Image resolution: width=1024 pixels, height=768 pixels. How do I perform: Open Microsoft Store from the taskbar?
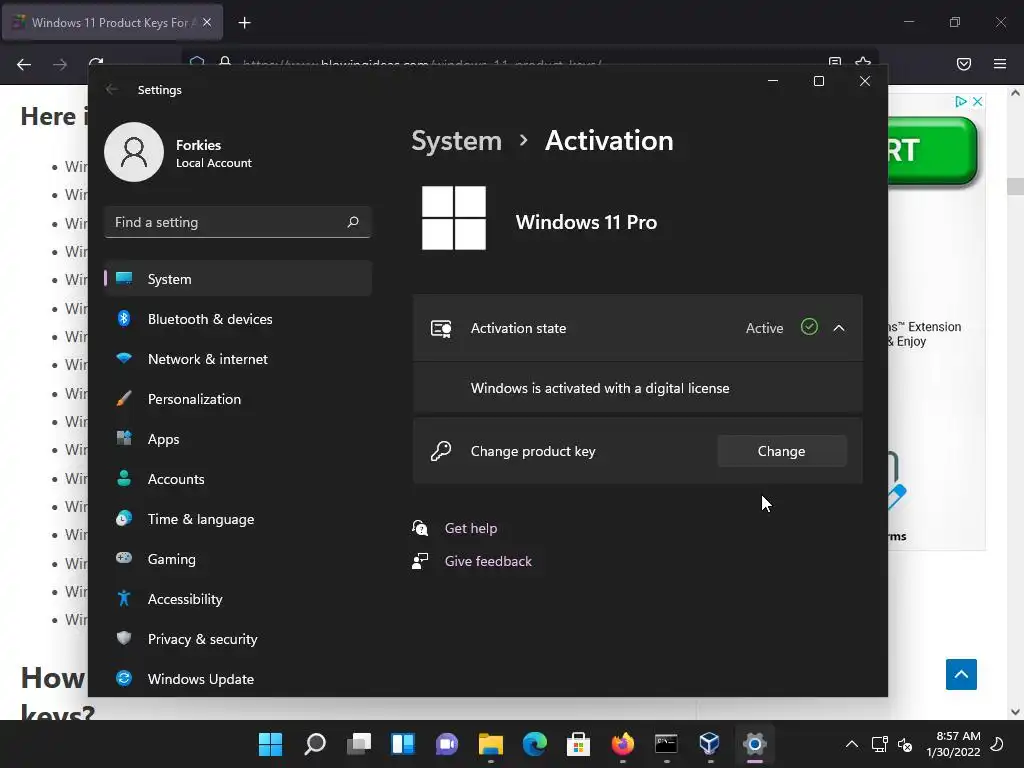(578, 744)
